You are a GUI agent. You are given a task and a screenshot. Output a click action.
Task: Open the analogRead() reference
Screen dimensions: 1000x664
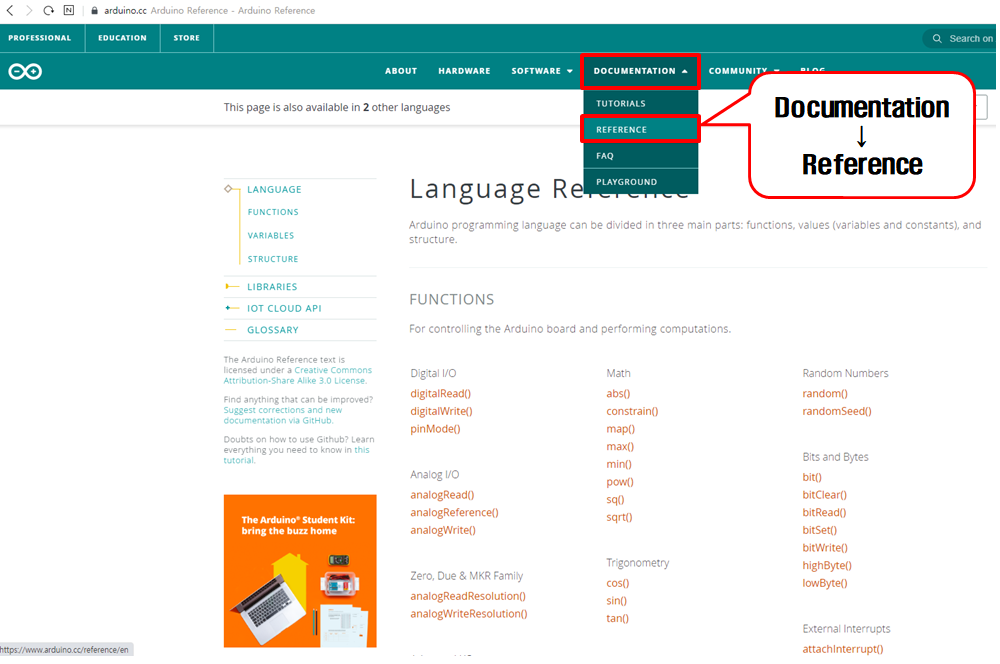[x=442, y=495]
